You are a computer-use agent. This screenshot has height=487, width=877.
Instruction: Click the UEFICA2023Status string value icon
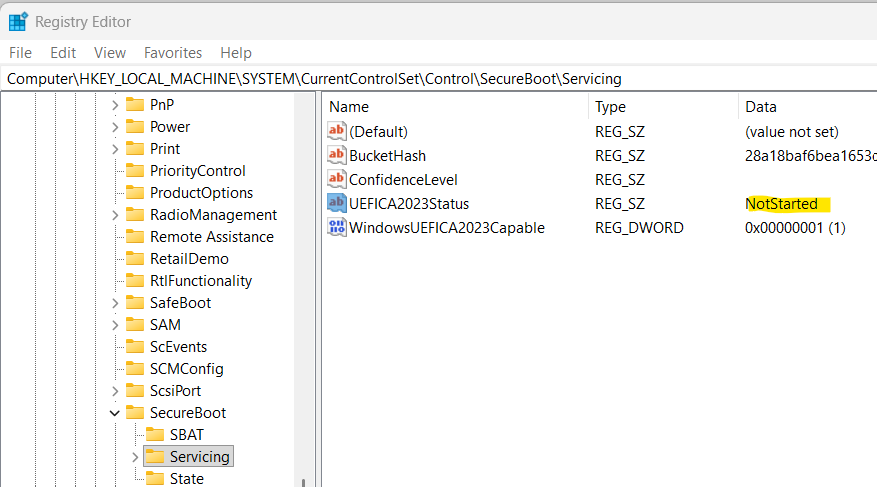click(337, 204)
